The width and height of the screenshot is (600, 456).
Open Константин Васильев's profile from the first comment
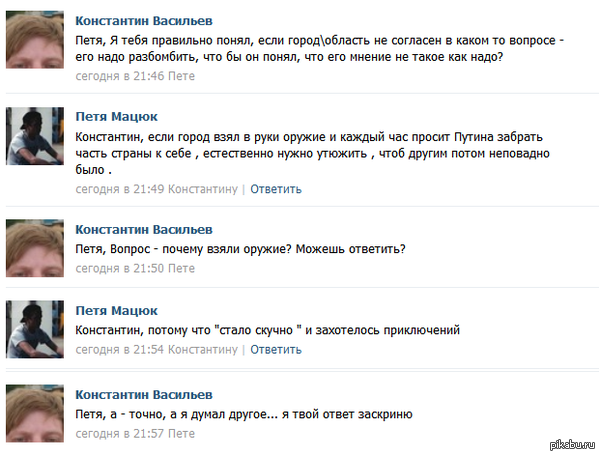pos(143,21)
